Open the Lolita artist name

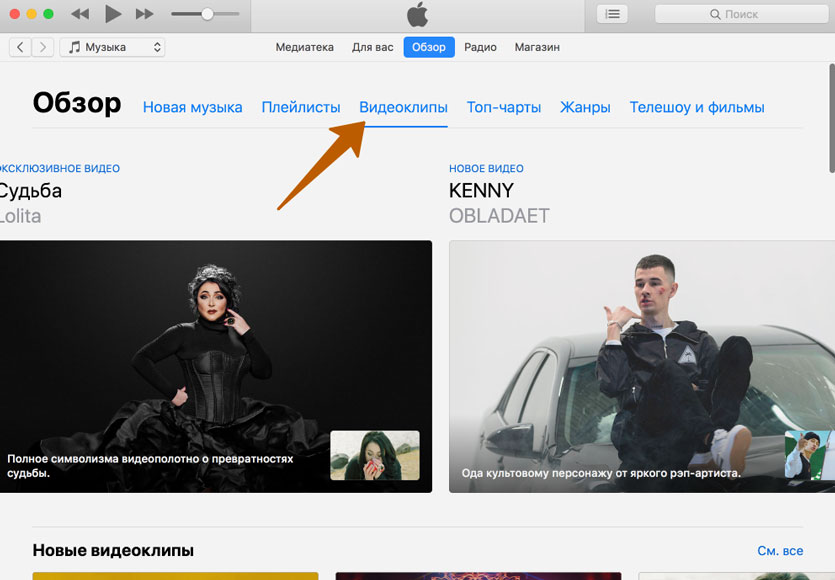20,216
